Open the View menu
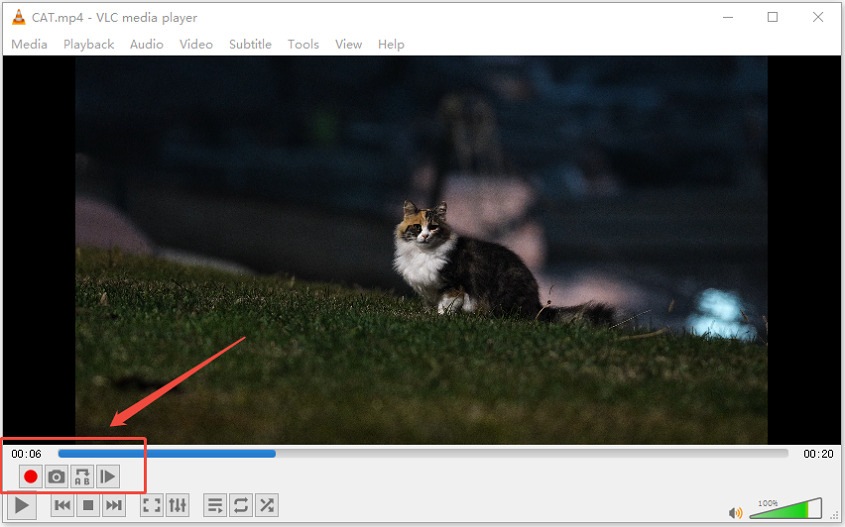The image size is (845, 527). (348, 44)
